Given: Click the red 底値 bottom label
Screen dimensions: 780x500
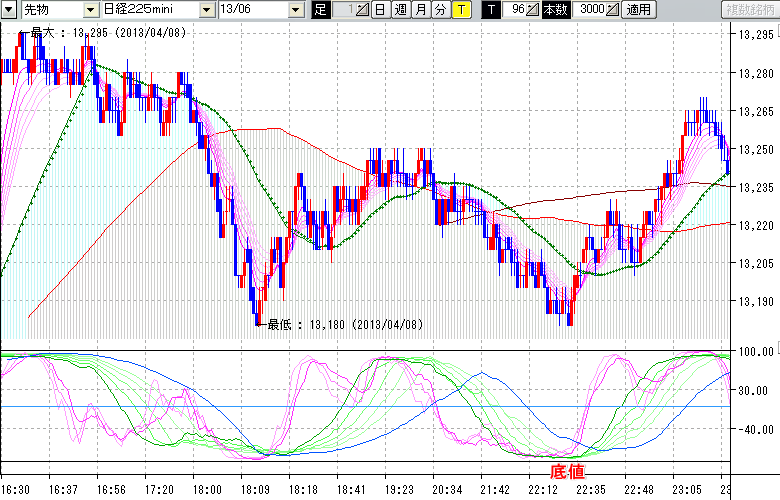Looking at the screenshot, I should pos(567,469).
